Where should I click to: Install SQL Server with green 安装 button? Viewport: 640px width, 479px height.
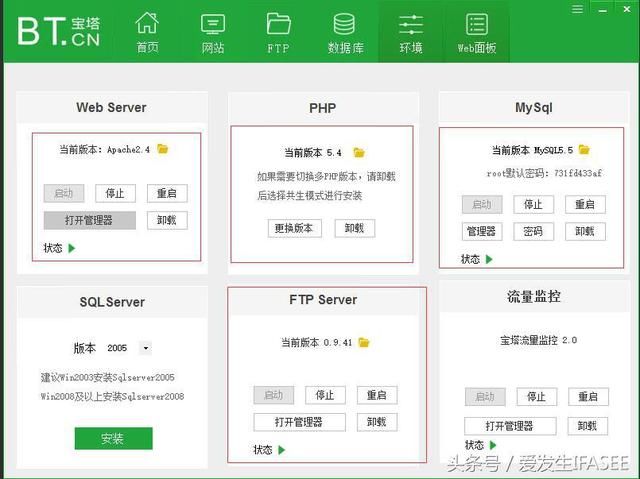click(113, 439)
